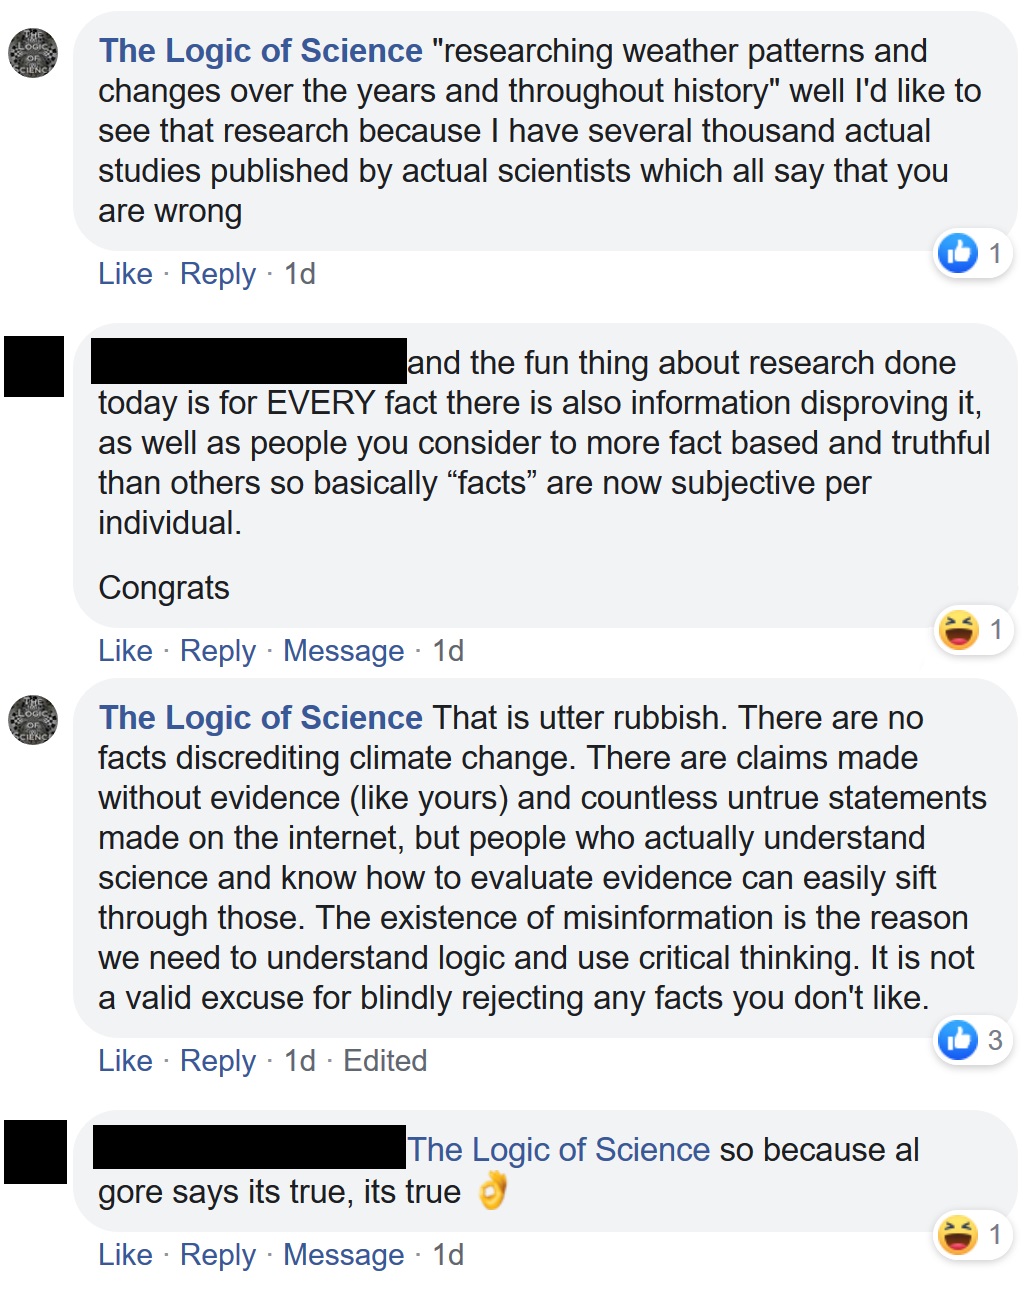The image size is (1027, 1290).
Task: Click laughing reaction icon on second comment
Action: [x=958, y=629]
